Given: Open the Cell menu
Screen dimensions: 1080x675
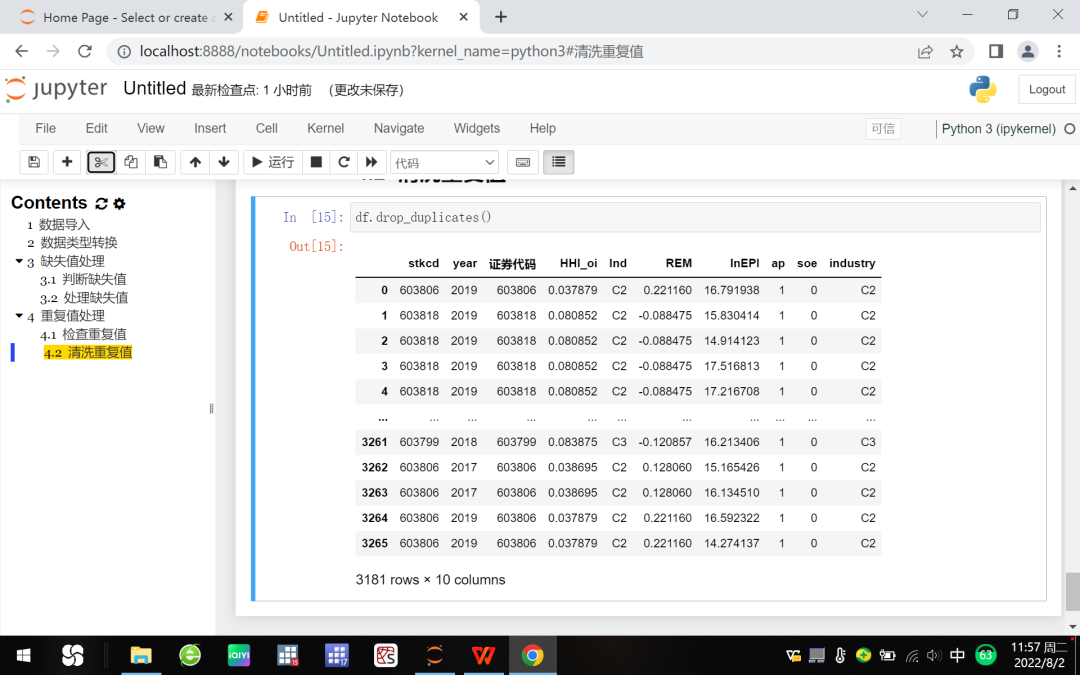Looking at the screenshot, I should point(267,128).
